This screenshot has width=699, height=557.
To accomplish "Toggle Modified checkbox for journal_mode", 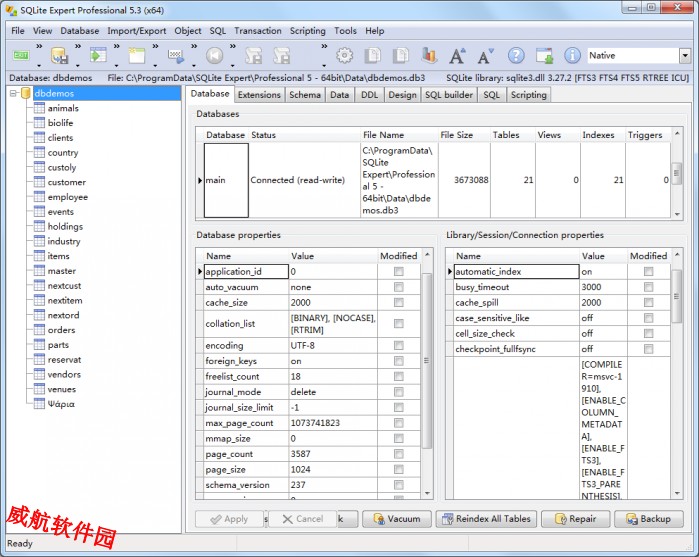I will pyautogui.click(x=399, y=392).
